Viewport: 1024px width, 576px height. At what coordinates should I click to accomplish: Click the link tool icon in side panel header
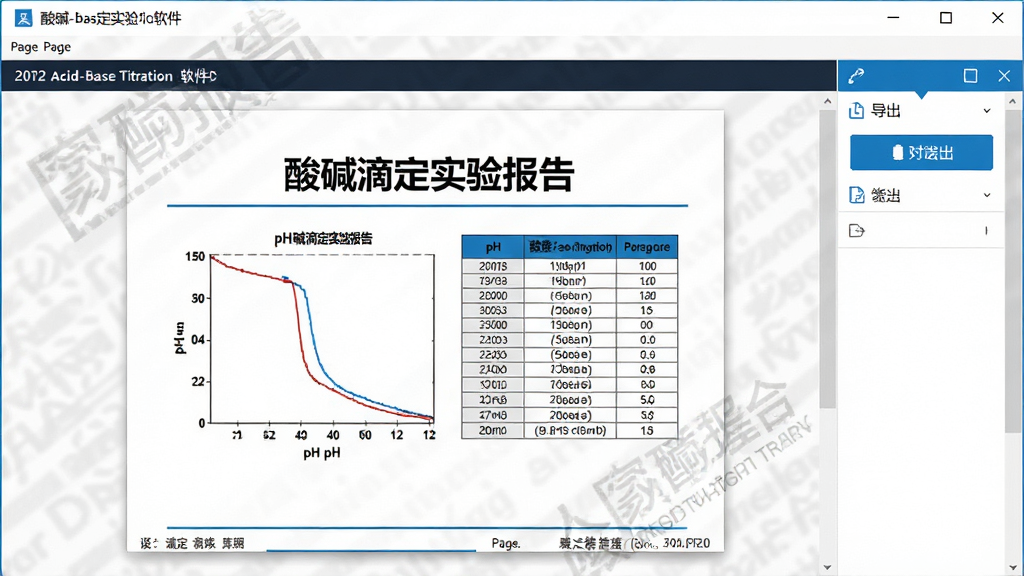[x=856, y=76]
